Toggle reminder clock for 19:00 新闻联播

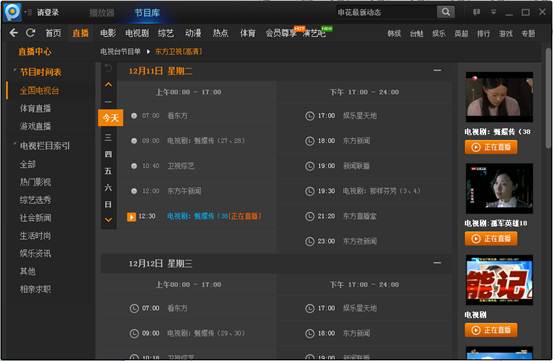point(310,166)
